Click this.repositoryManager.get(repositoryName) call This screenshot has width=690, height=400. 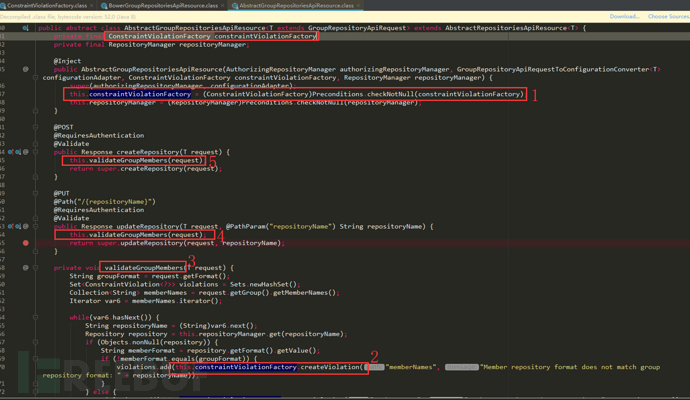coord(261,334)
